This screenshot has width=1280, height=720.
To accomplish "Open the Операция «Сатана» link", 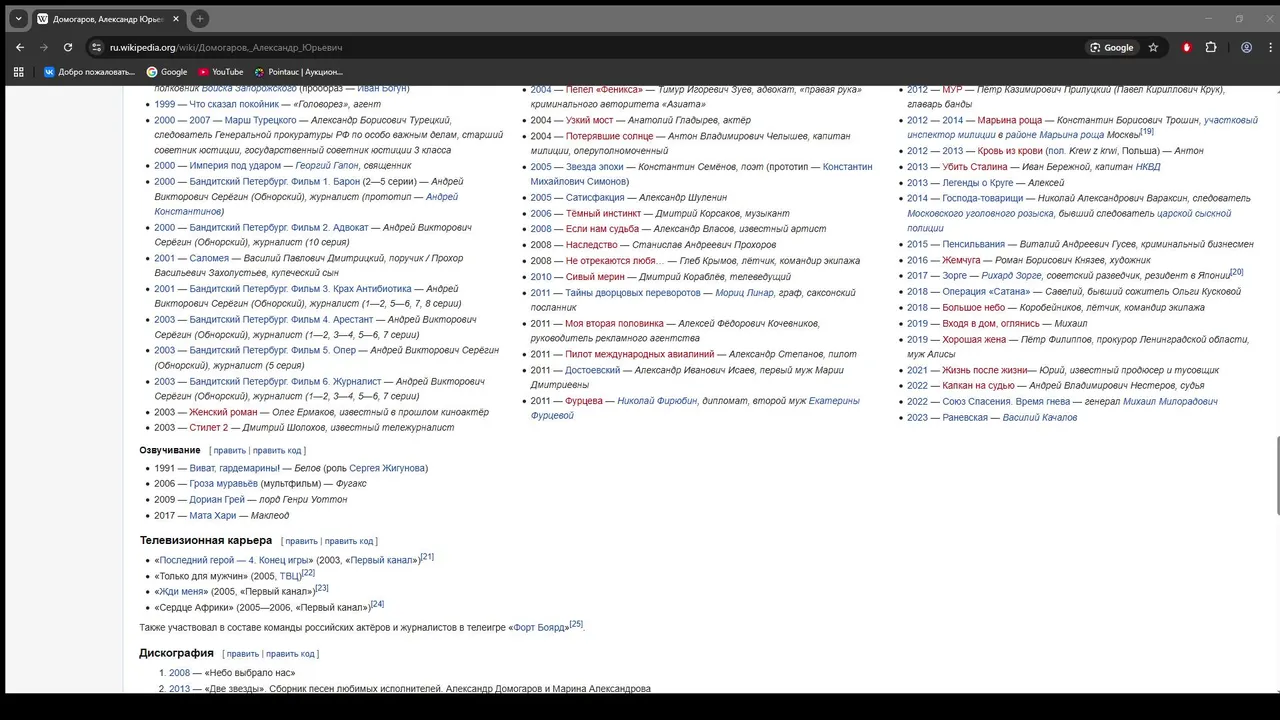I will 987,292.
